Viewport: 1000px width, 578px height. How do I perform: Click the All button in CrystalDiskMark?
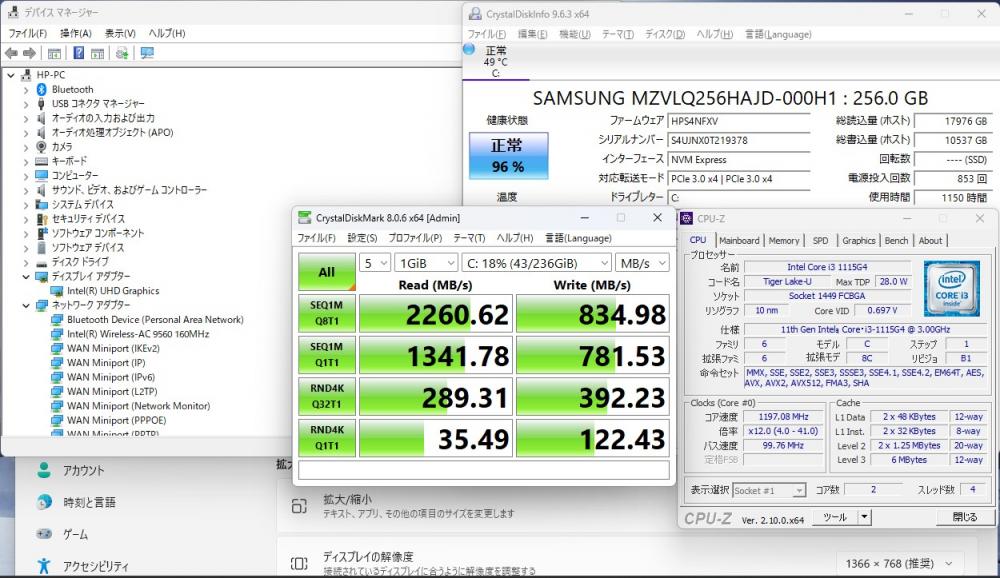327,272
